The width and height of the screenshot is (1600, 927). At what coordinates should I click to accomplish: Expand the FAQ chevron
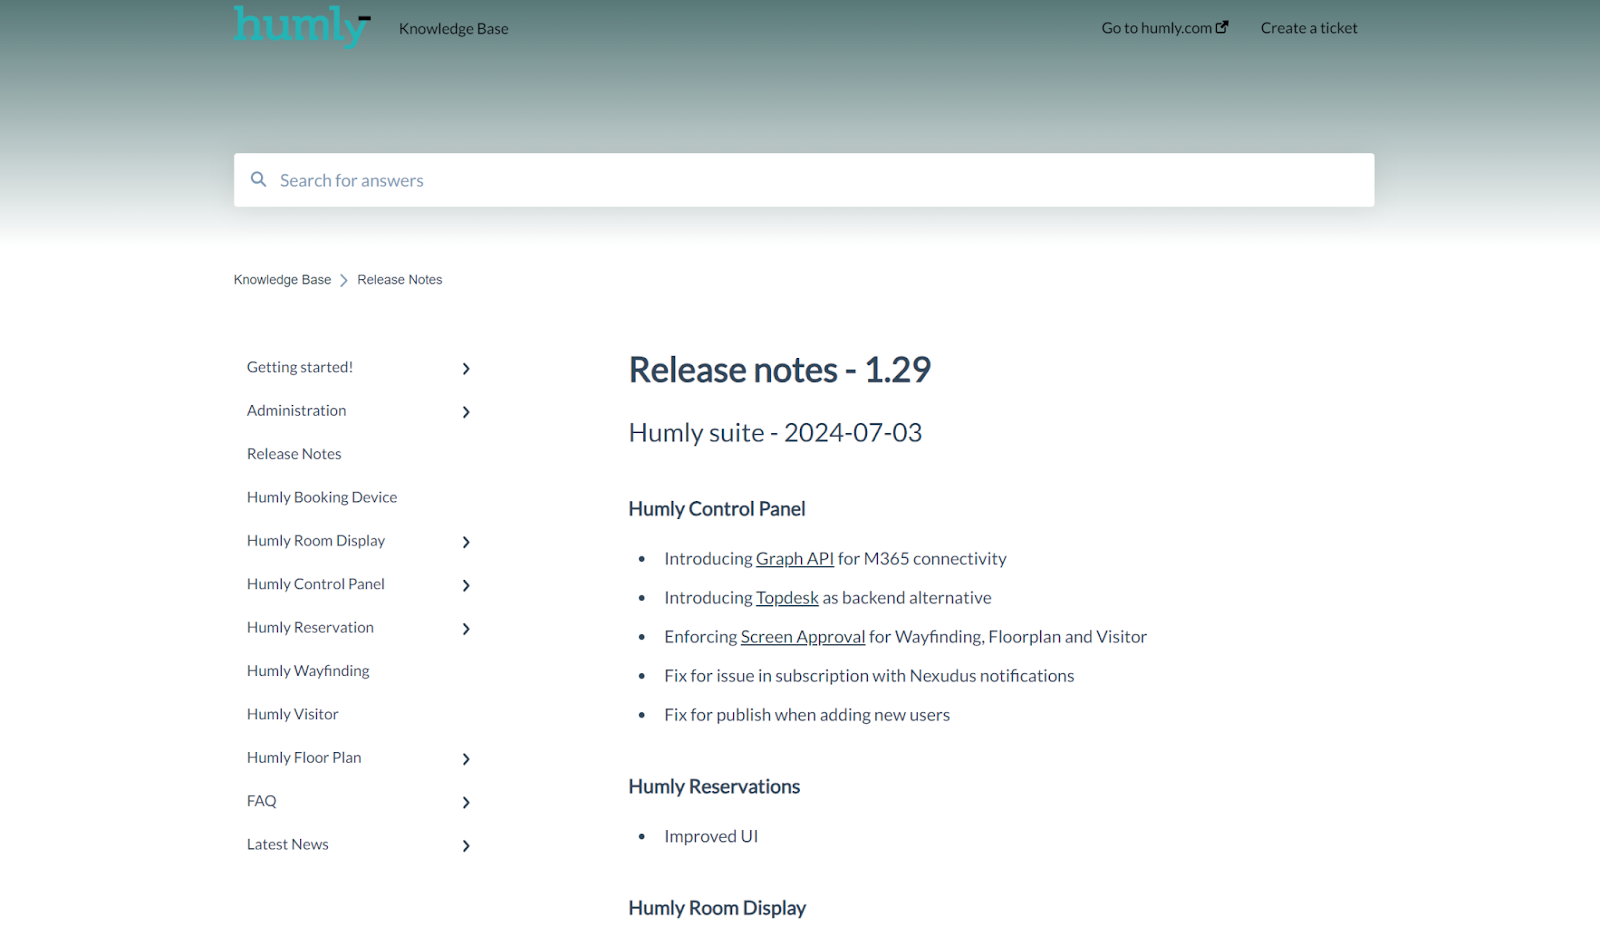(466, 802)
